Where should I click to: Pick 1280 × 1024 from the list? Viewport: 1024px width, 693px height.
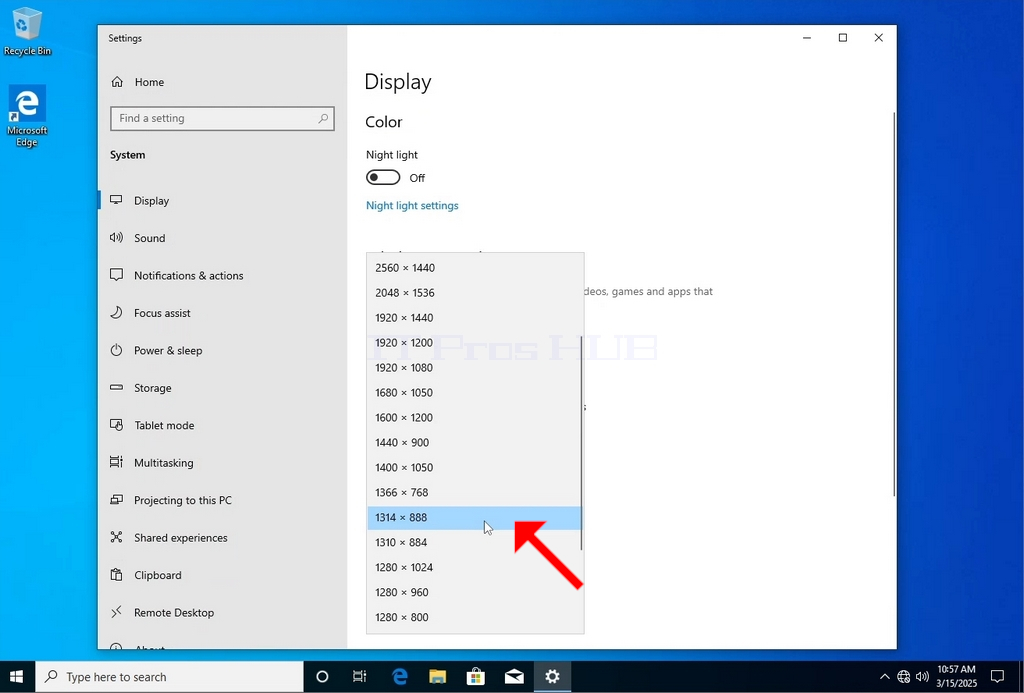coord(474,567)
